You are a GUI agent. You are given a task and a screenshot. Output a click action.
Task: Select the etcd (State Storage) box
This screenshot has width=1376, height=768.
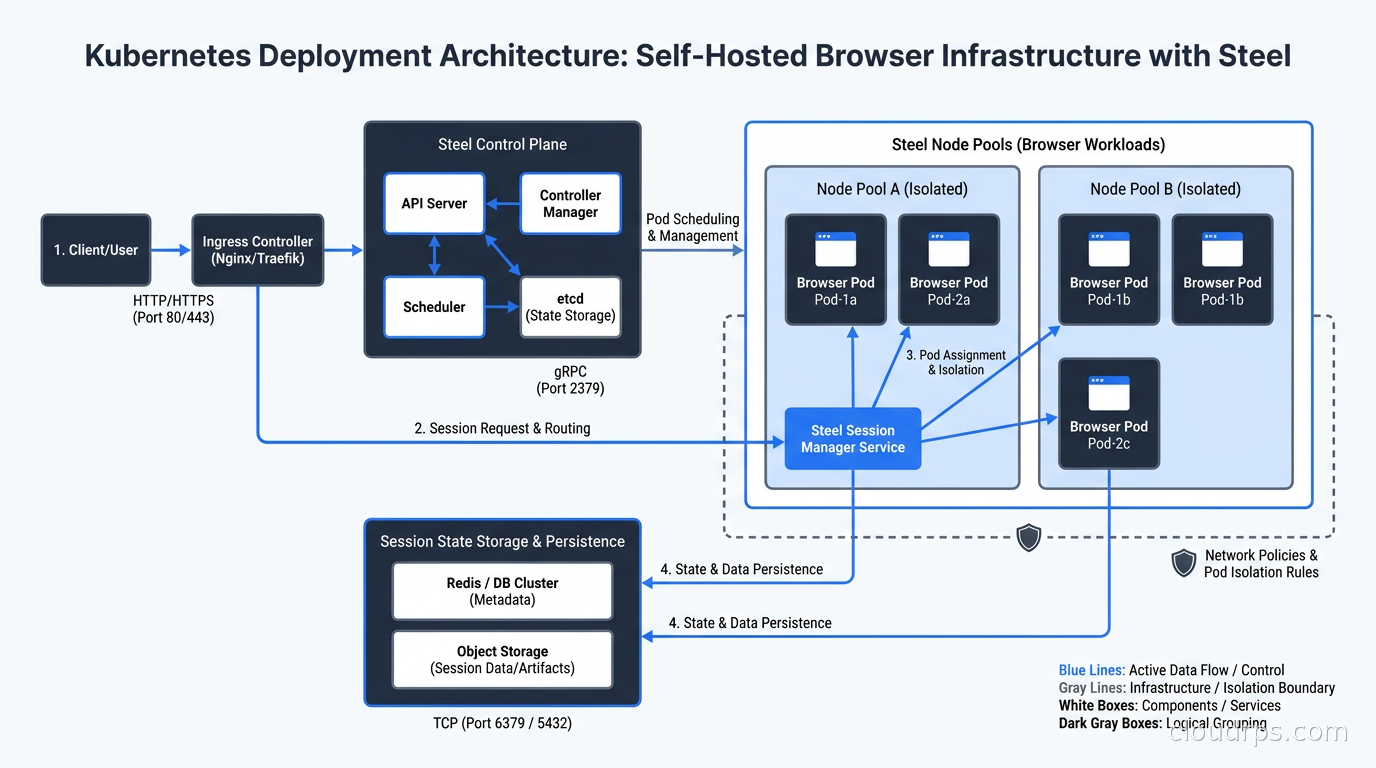coord(570,307)
